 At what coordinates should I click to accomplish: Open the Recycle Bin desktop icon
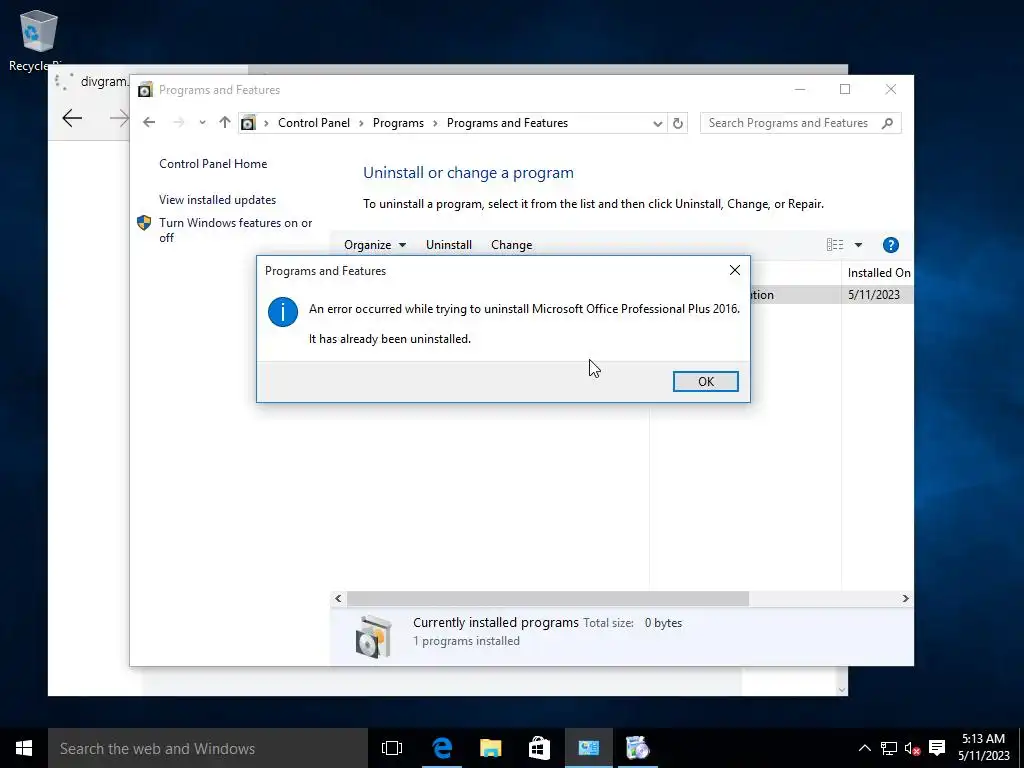38,40
